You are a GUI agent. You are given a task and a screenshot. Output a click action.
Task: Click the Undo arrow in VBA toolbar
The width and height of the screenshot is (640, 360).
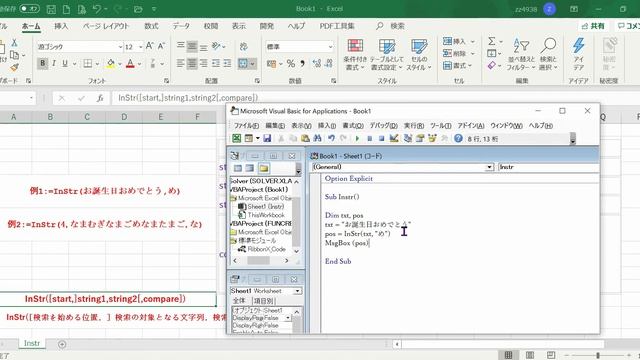[331, 138]
